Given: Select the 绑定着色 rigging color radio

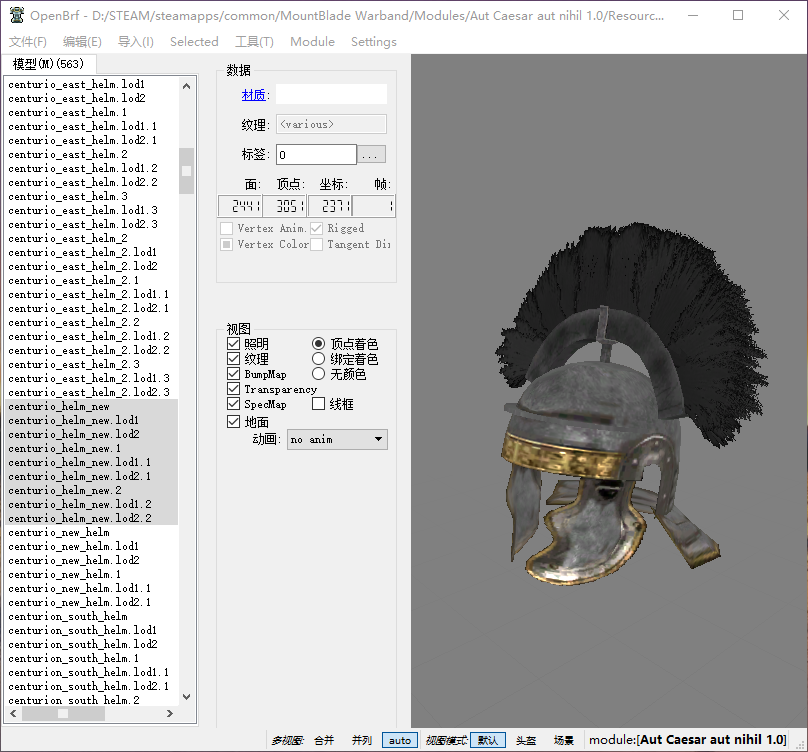Looking at the screenshot, I should pyautogui.click(x=318, y=359).
